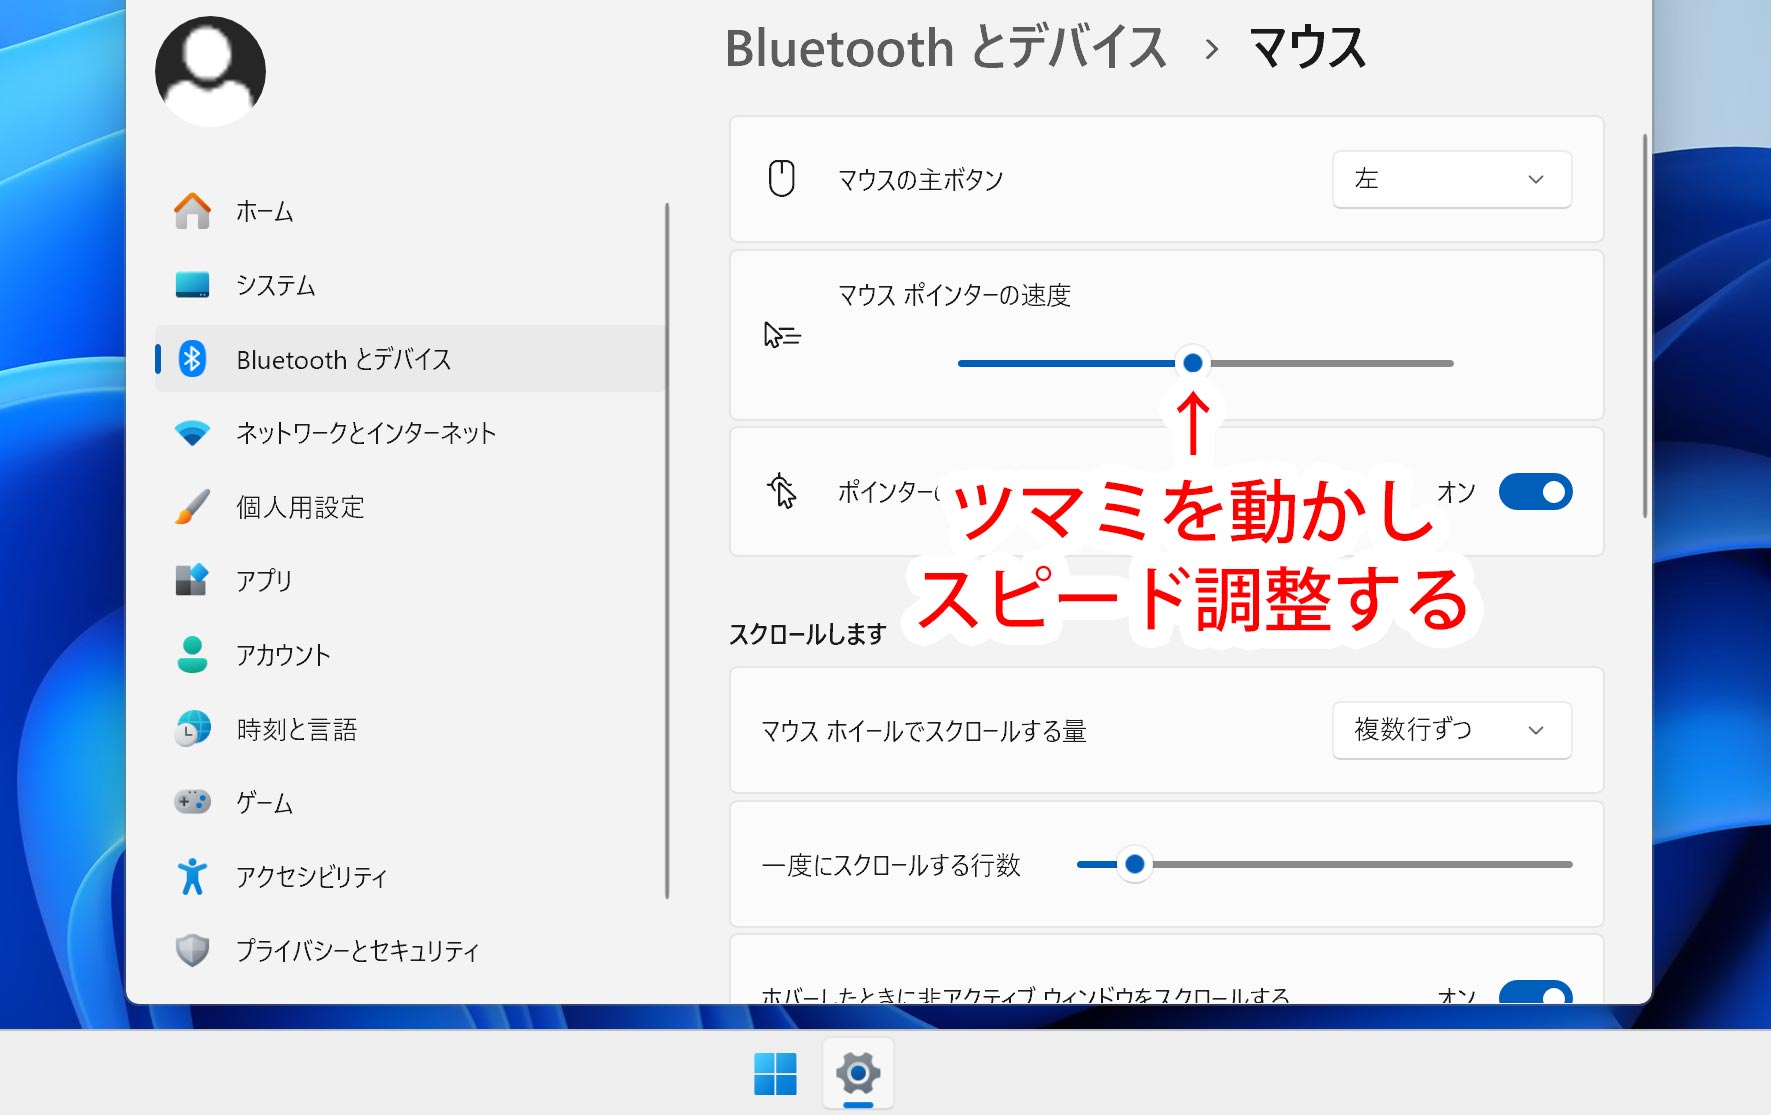Click the Apps icon in sidebar
Image resolution: width=1771 pixels, height=1115 pixels.
(192, 580)
